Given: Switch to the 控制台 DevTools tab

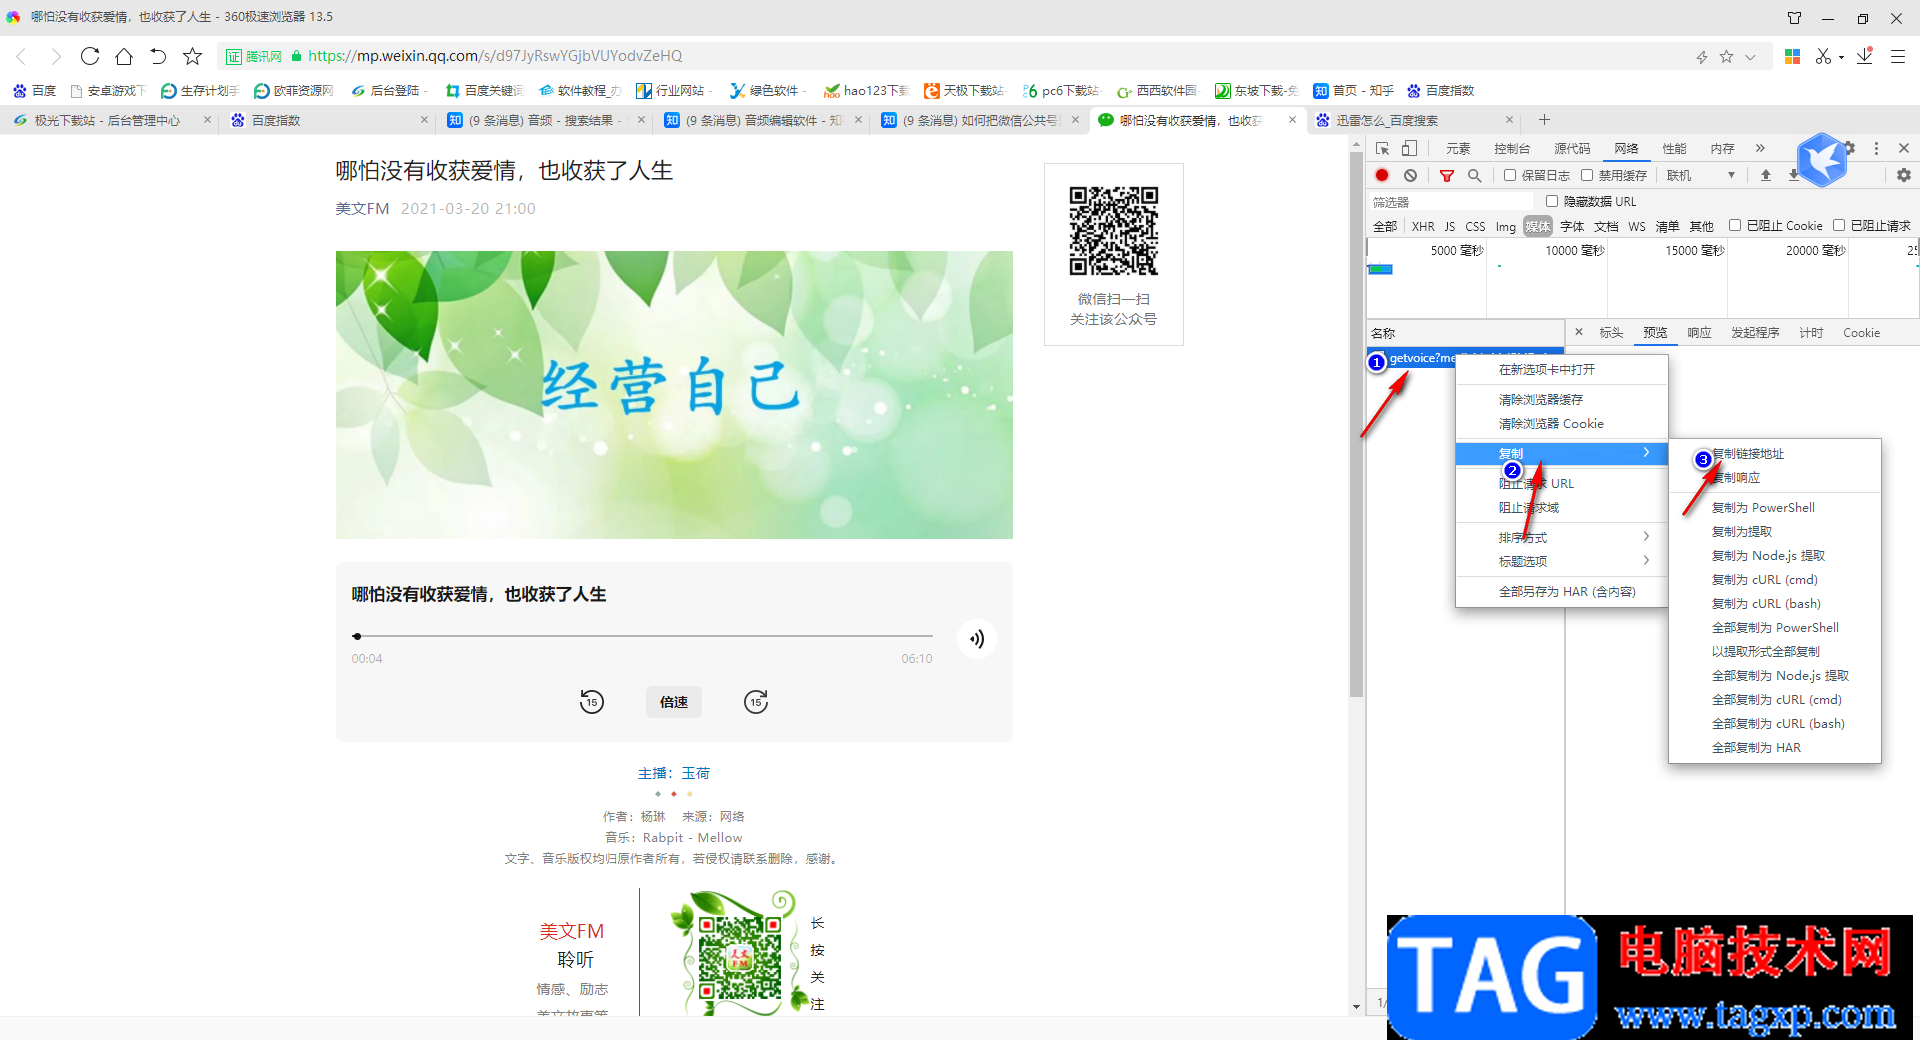Looking at the screenshot, I should 1512,148.
